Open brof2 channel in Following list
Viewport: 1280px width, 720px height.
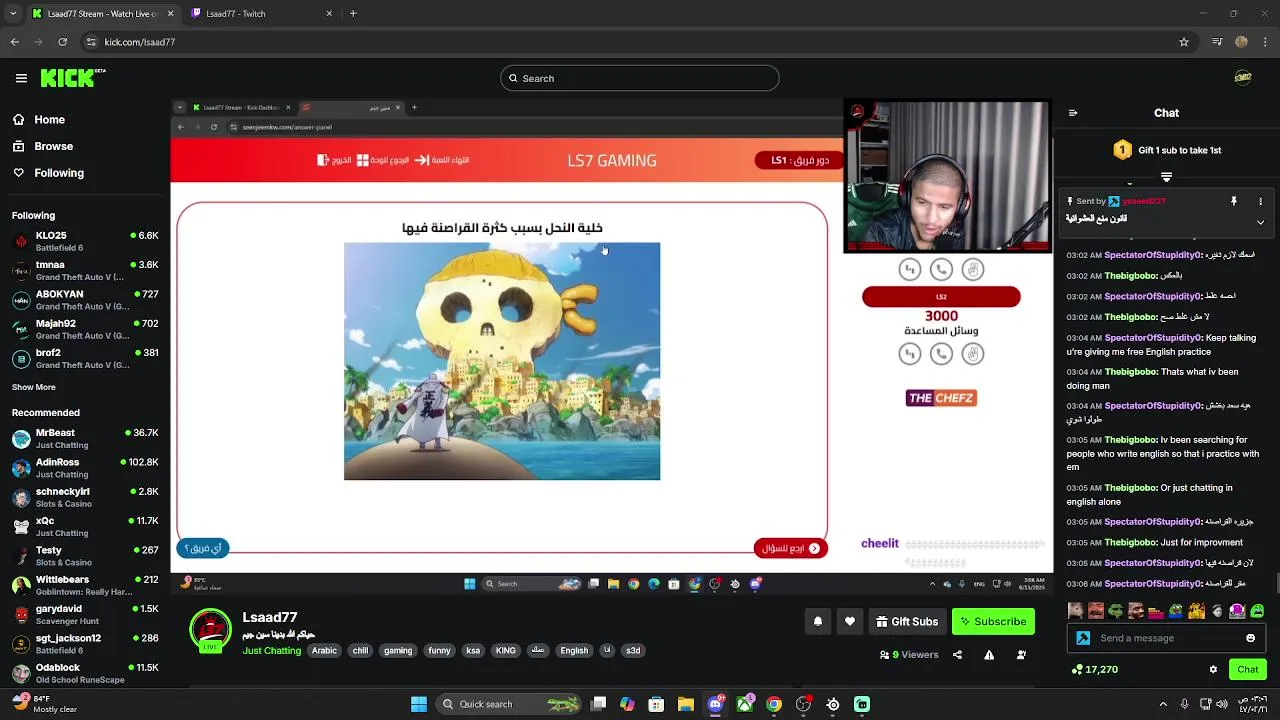coord(85,358)
